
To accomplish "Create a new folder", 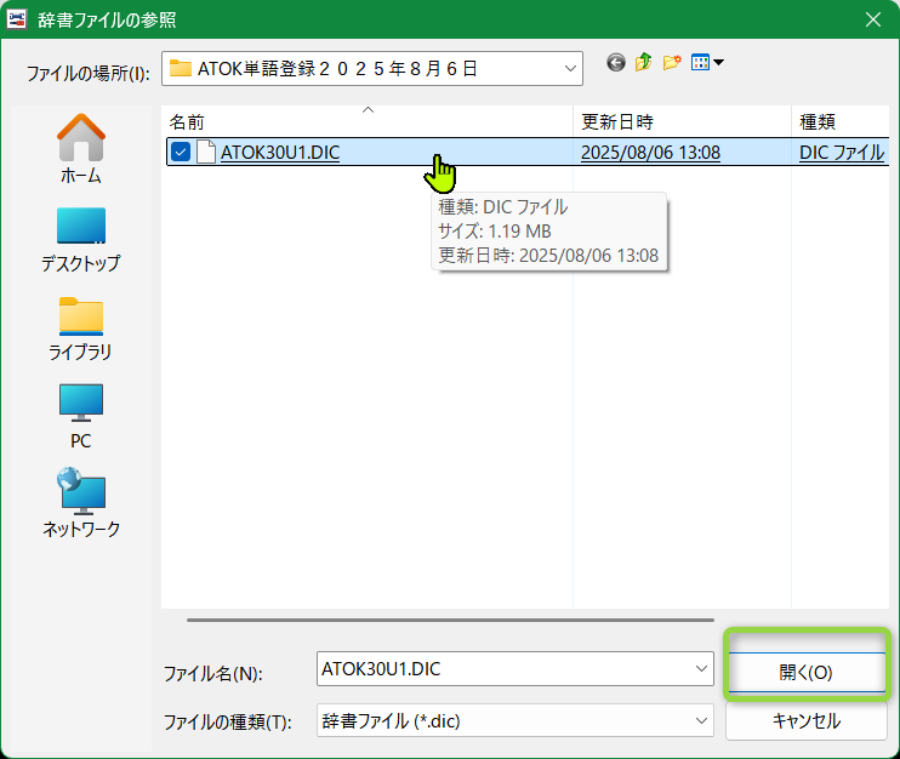I will [672, 62].
